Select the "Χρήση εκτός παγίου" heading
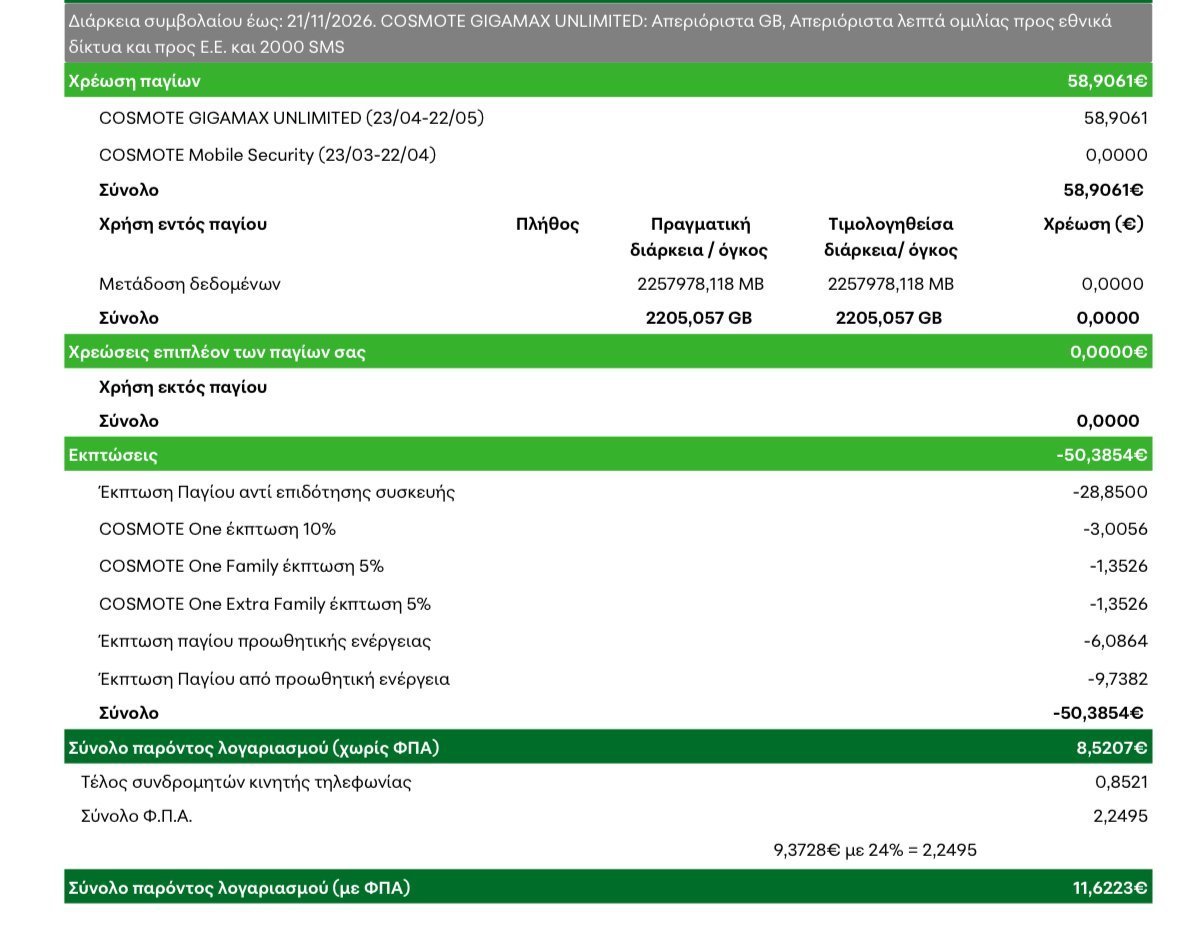Image resolution: width=1179 pixels, height=950 pixels. click(x=183, y=387)
